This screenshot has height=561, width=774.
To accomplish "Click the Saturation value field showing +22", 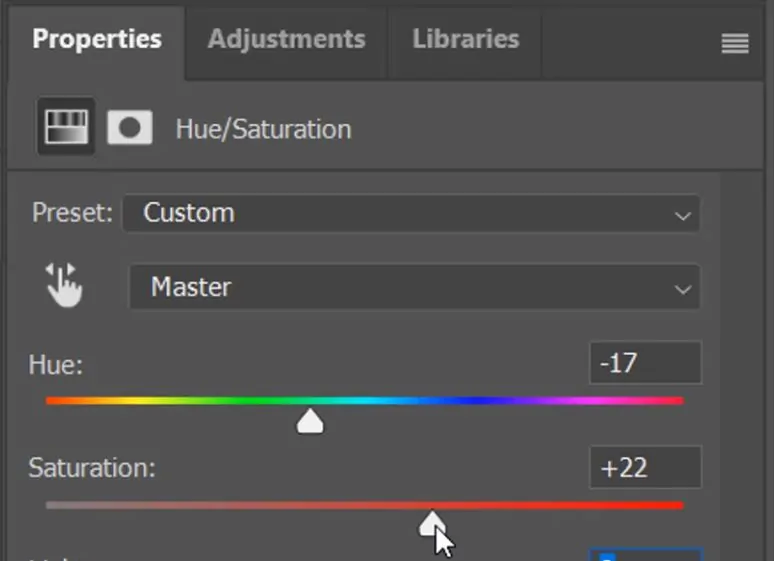I will (646, 467).
